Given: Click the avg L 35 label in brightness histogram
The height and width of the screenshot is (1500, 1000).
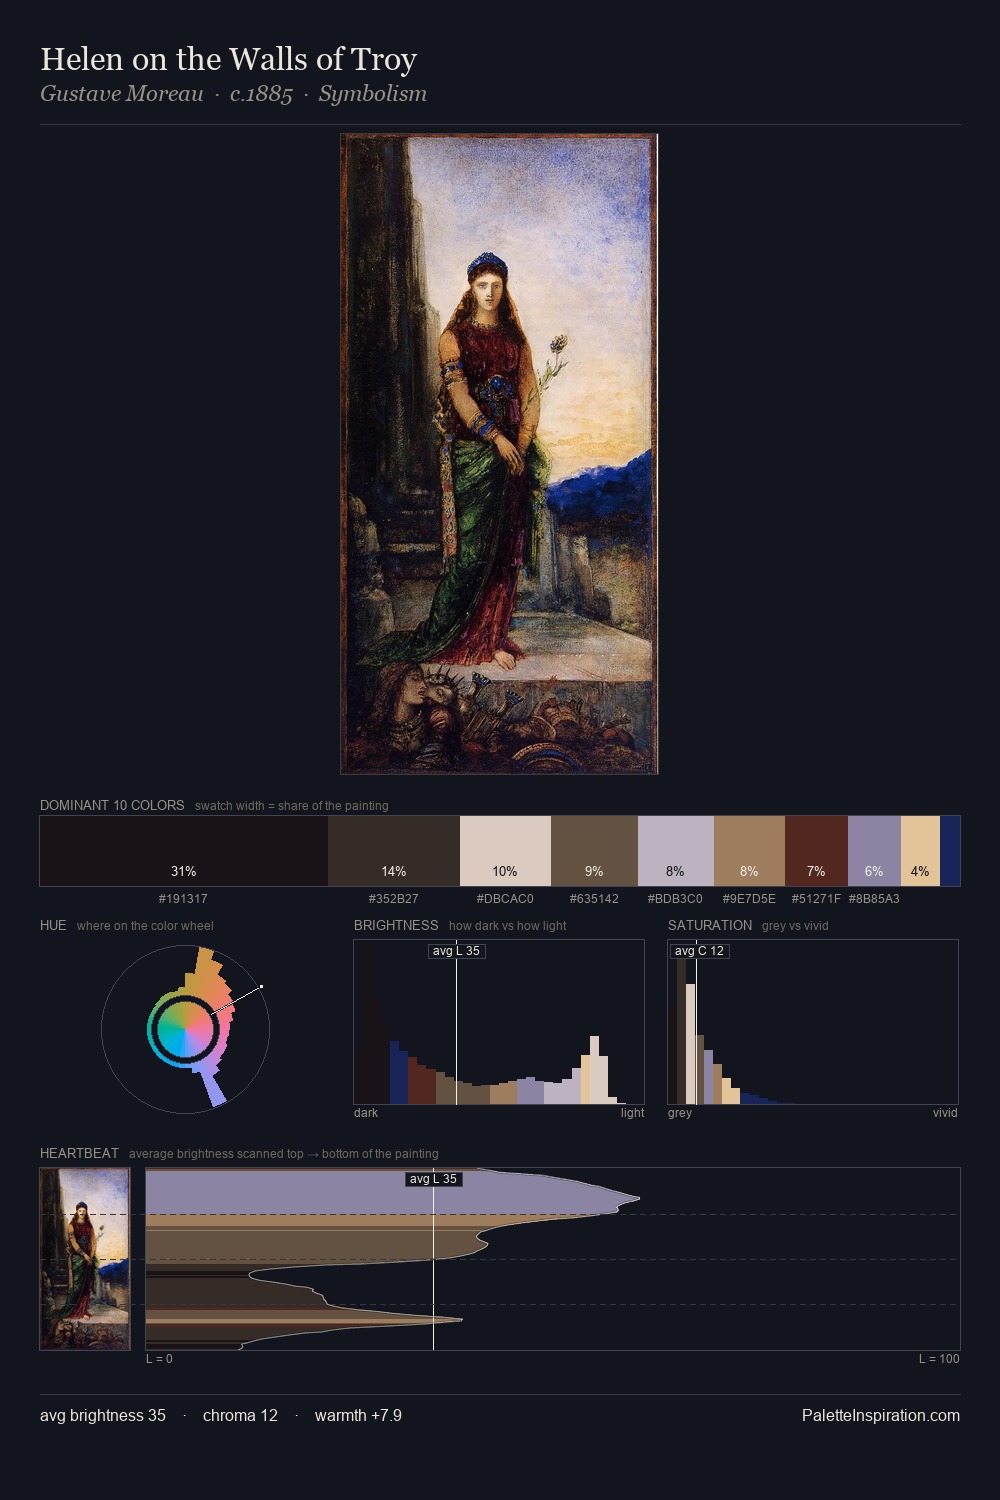Looking at the screenshot, I should pyautogui.click(x=456, y=951).
